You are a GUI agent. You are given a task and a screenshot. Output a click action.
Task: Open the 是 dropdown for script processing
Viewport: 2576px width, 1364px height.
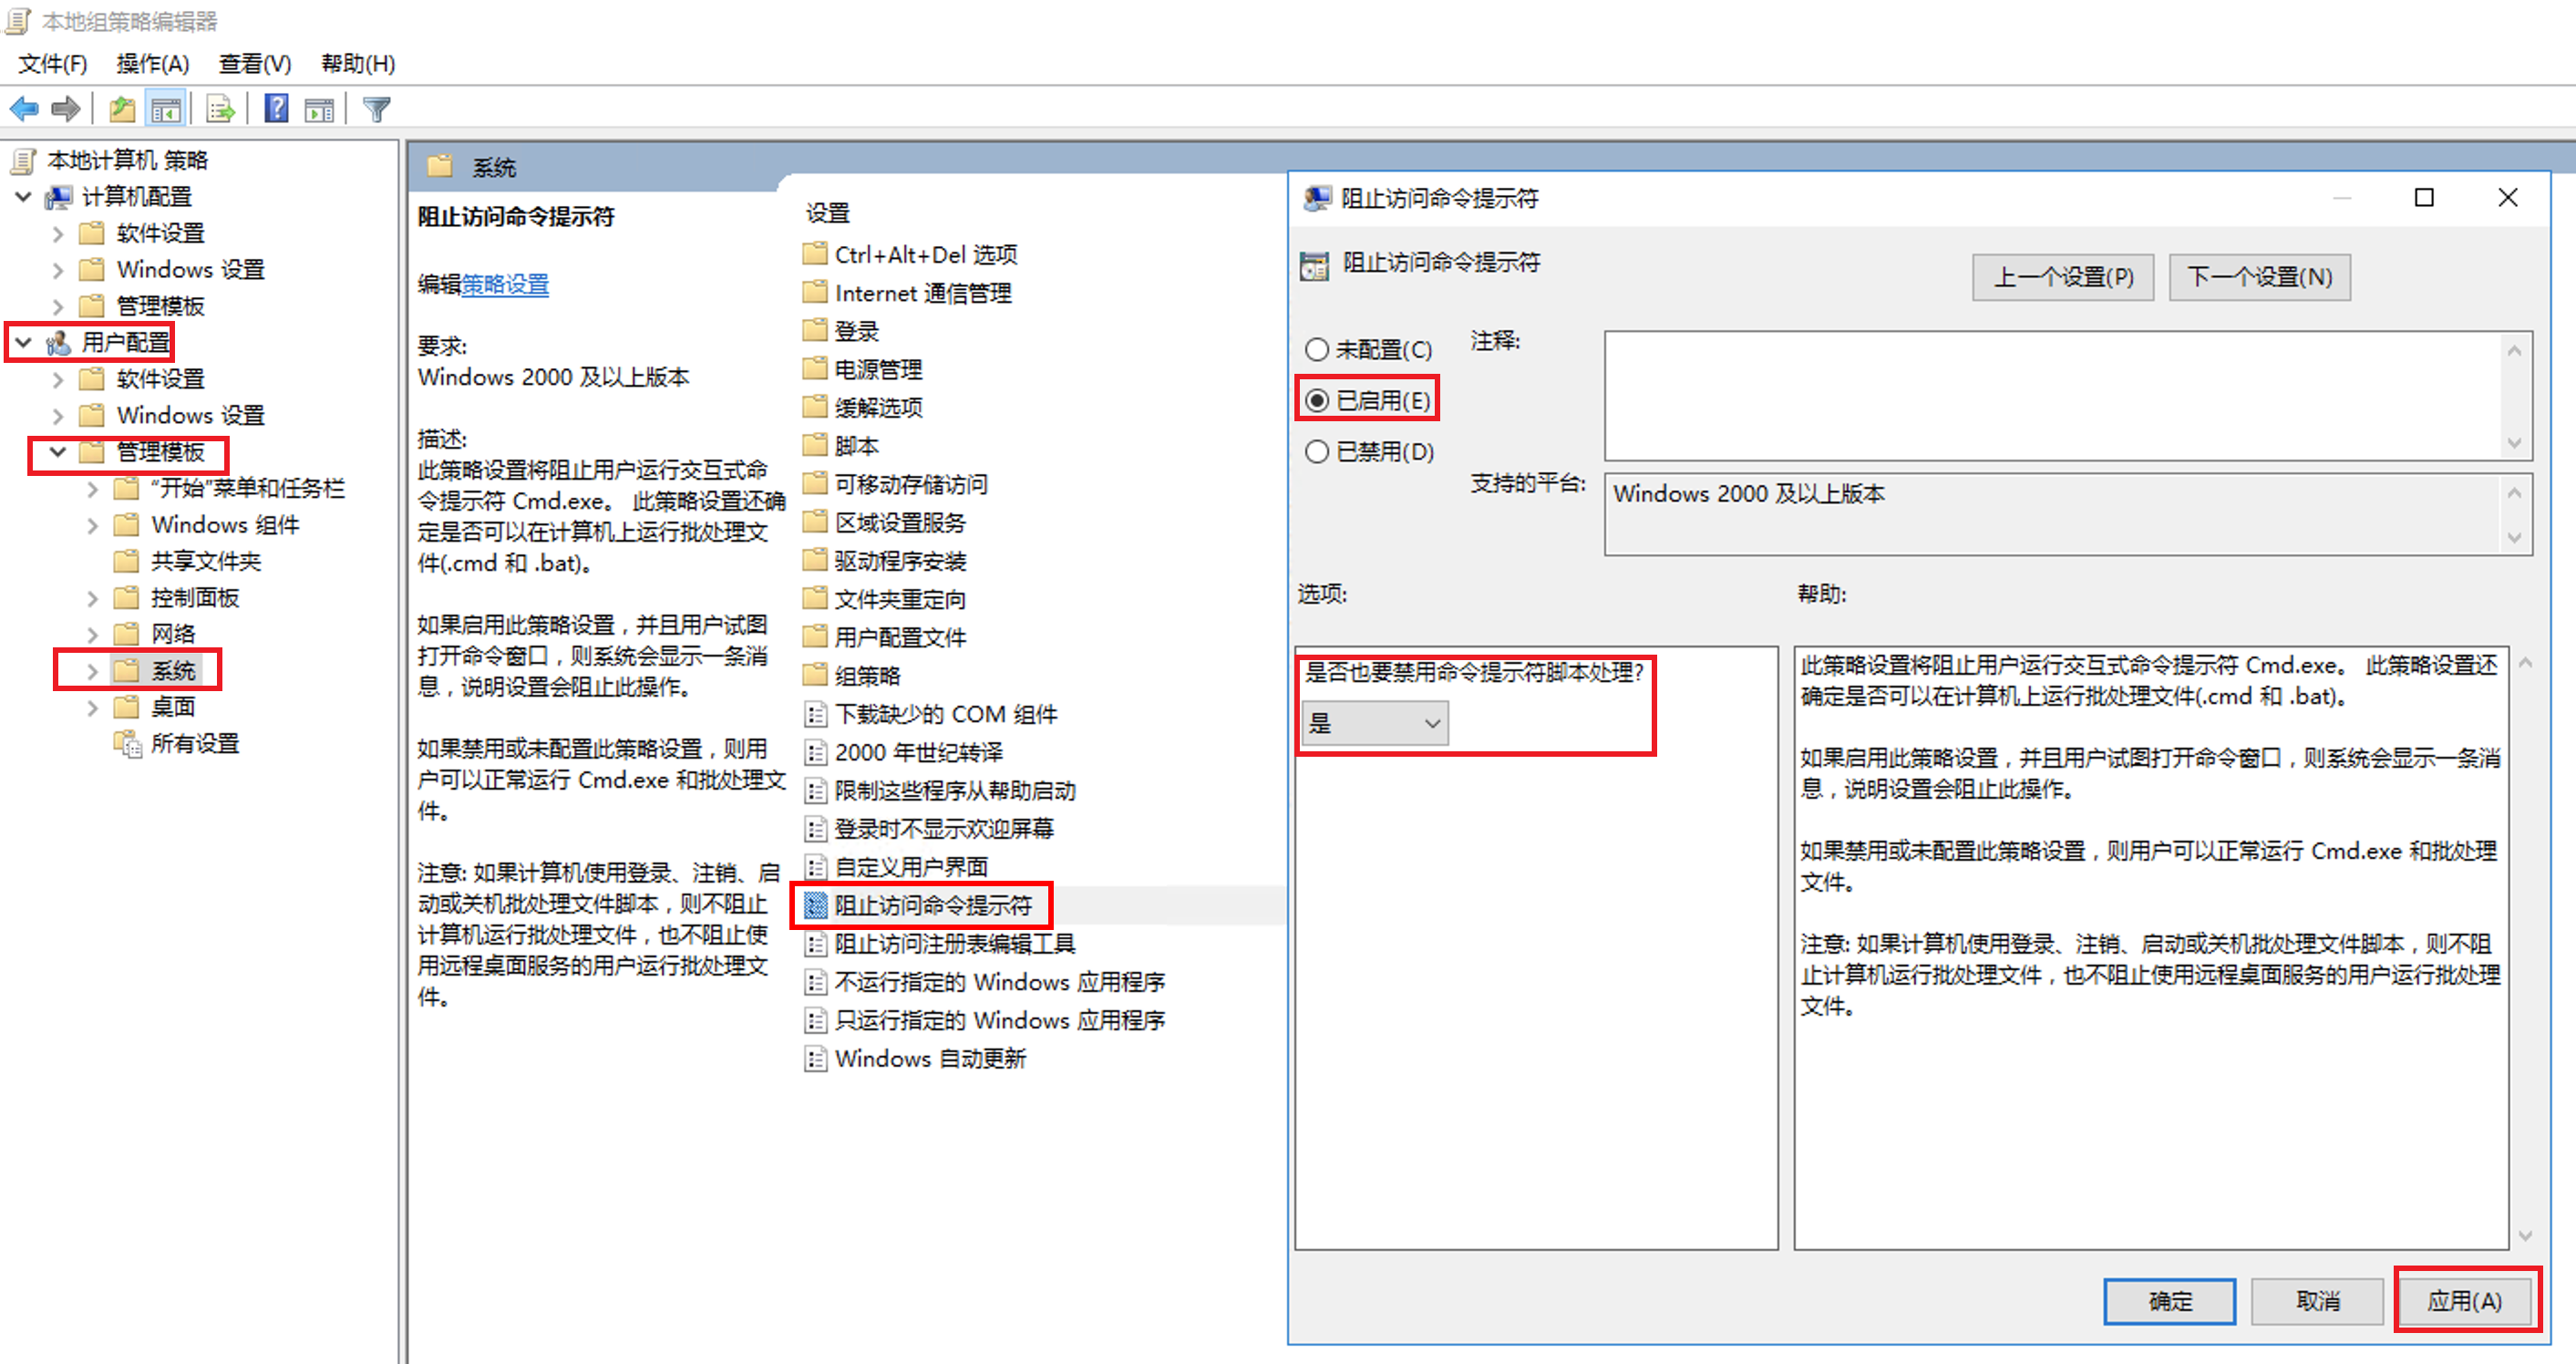pos(1374,723)
